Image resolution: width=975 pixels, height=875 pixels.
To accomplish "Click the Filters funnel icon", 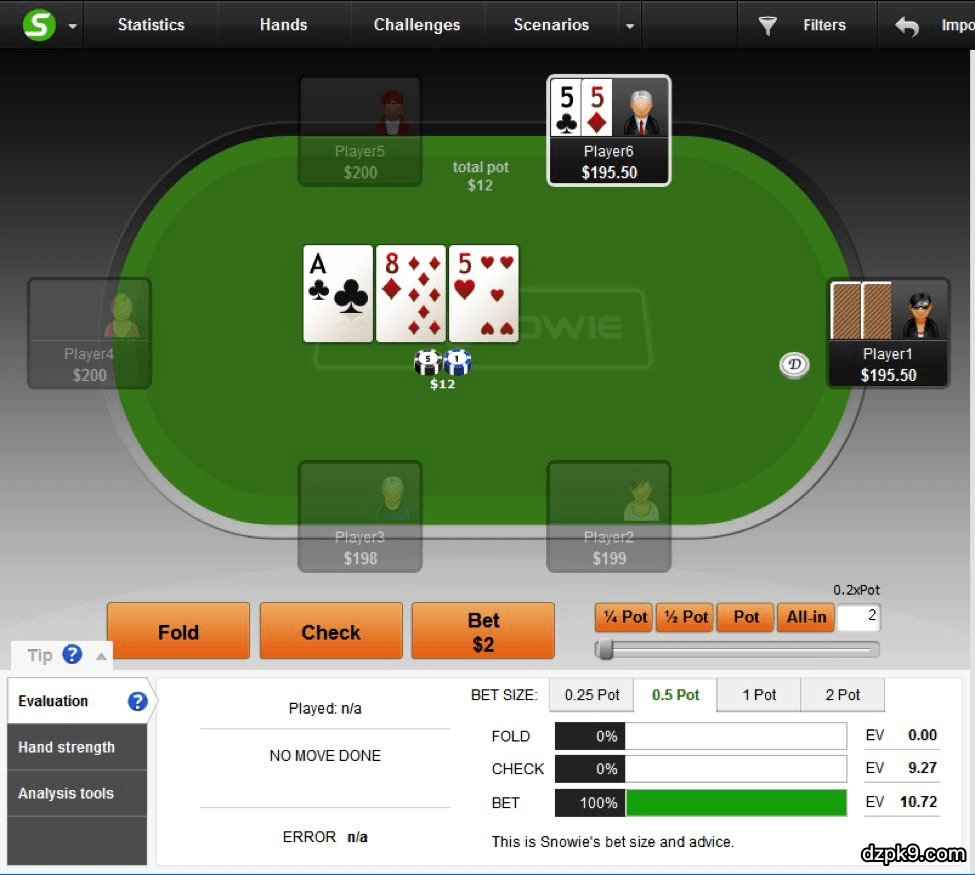I will coord(768,25).
